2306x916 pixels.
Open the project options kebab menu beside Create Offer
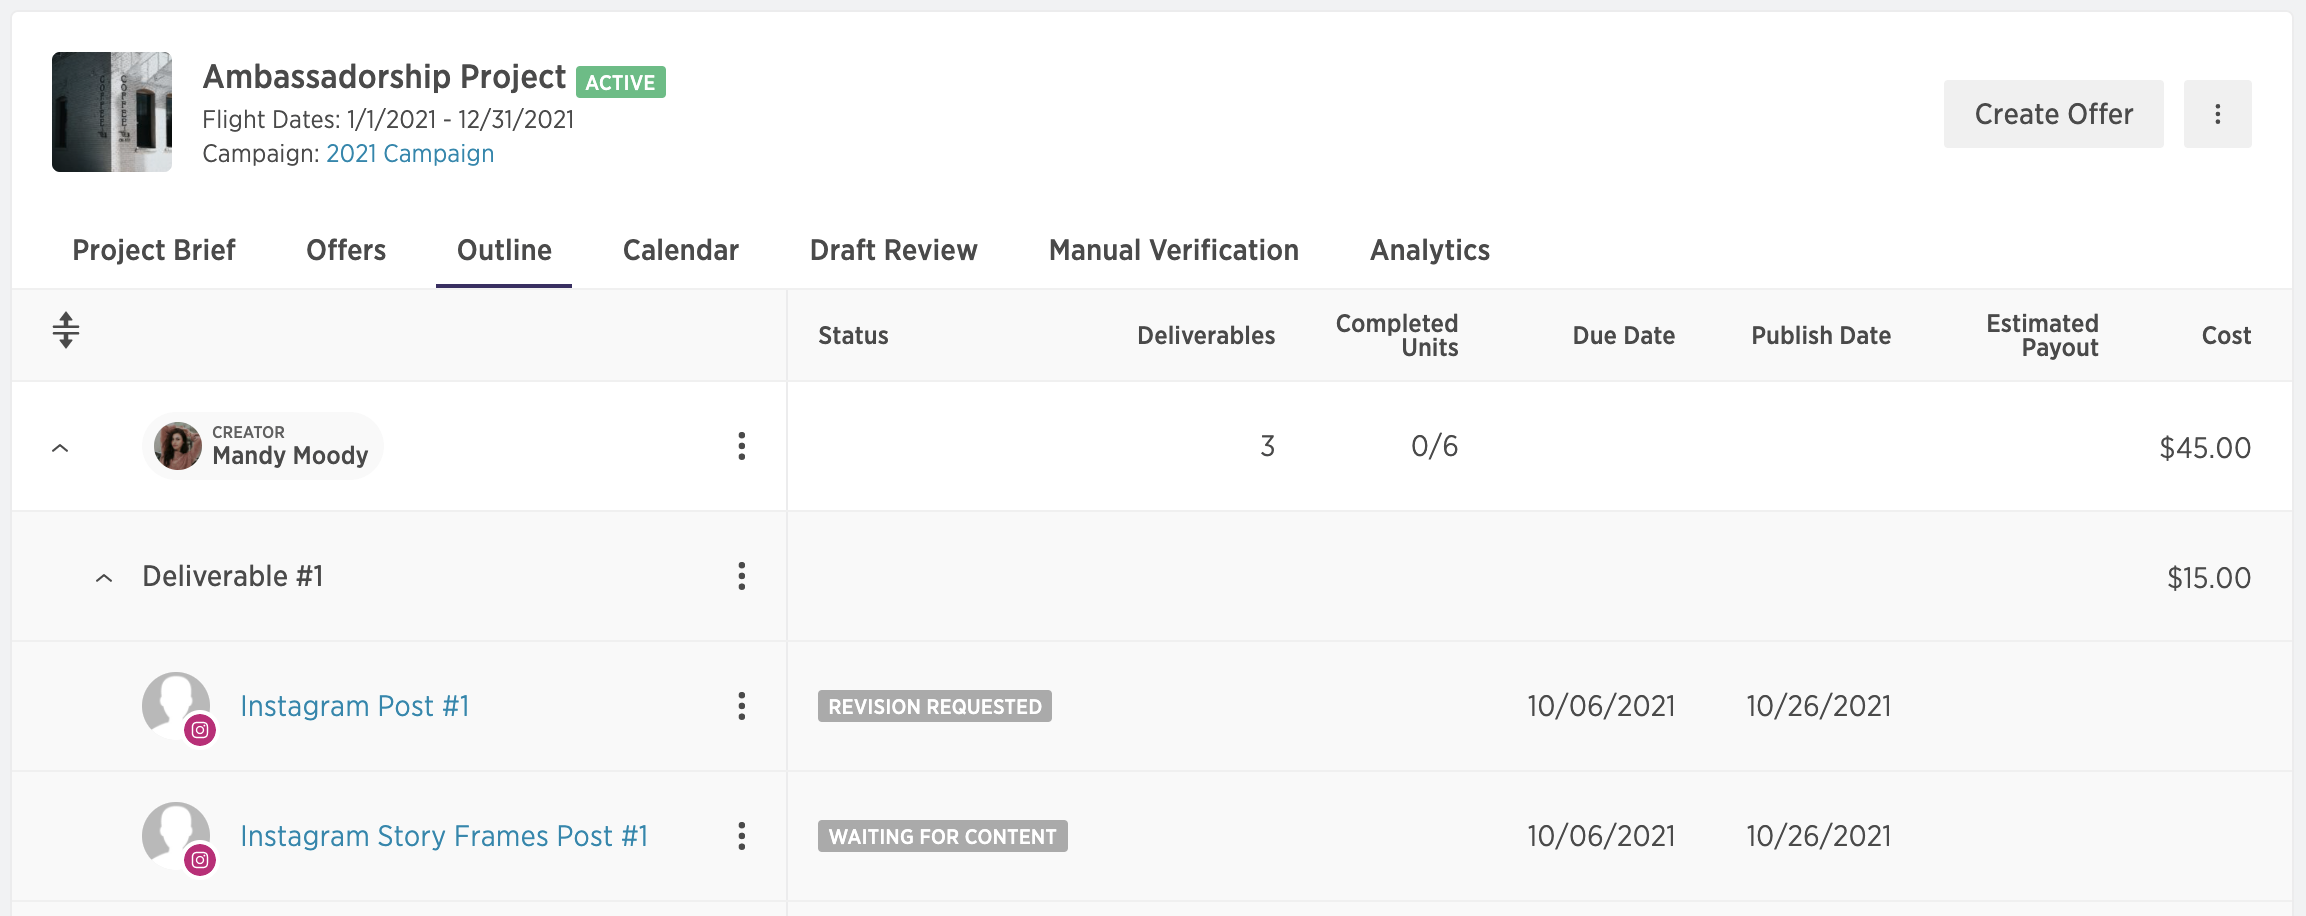click(2217, 114)
